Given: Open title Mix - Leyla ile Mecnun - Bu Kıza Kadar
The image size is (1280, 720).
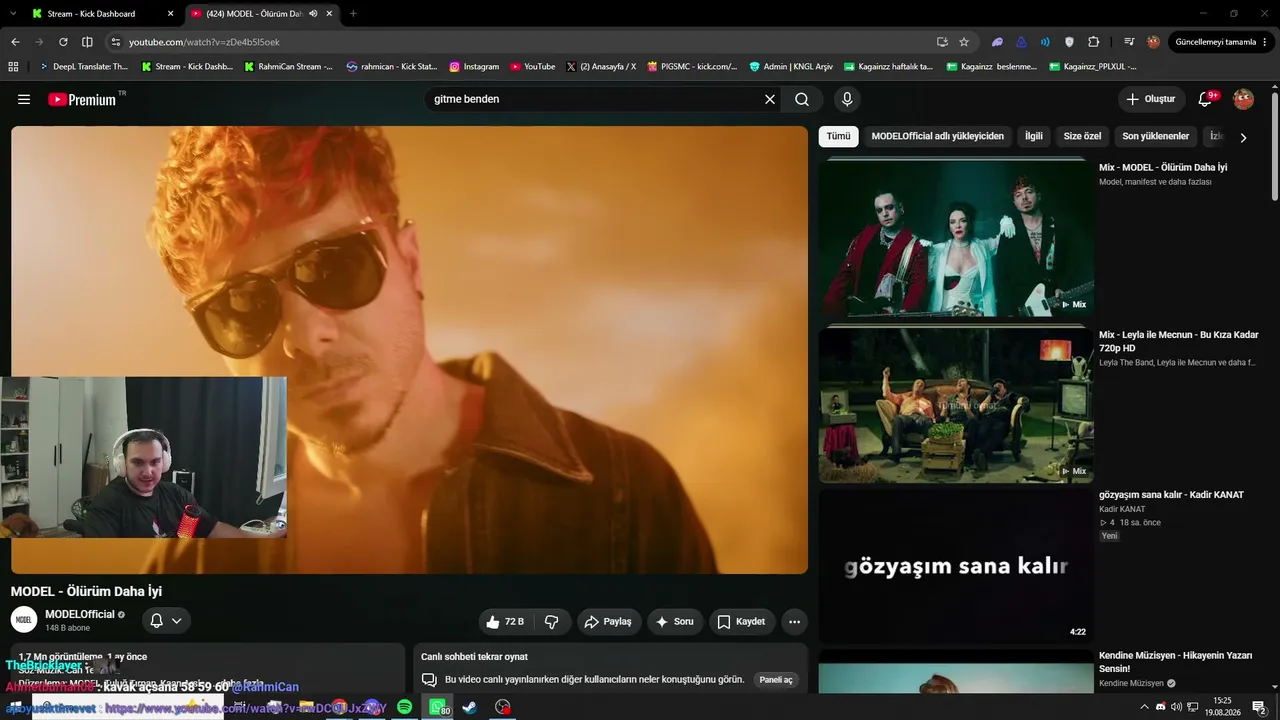Looking at the screenshot, I should [x=1178, y=341].
